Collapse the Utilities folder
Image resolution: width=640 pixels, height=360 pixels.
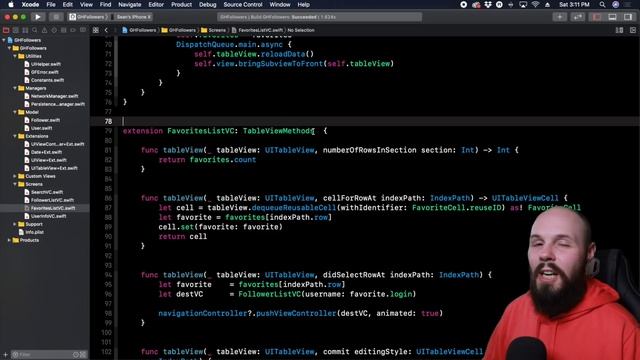(15, 56)
